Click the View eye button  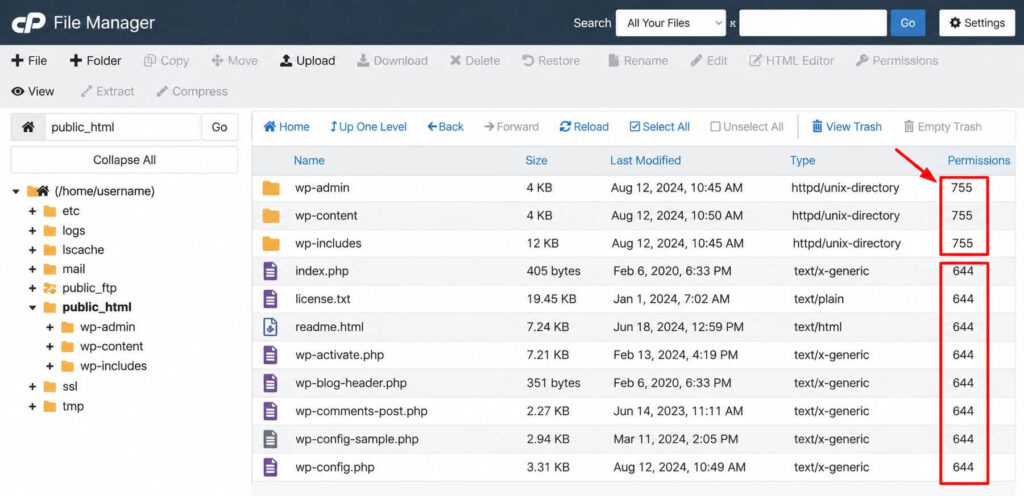point(33,91)
